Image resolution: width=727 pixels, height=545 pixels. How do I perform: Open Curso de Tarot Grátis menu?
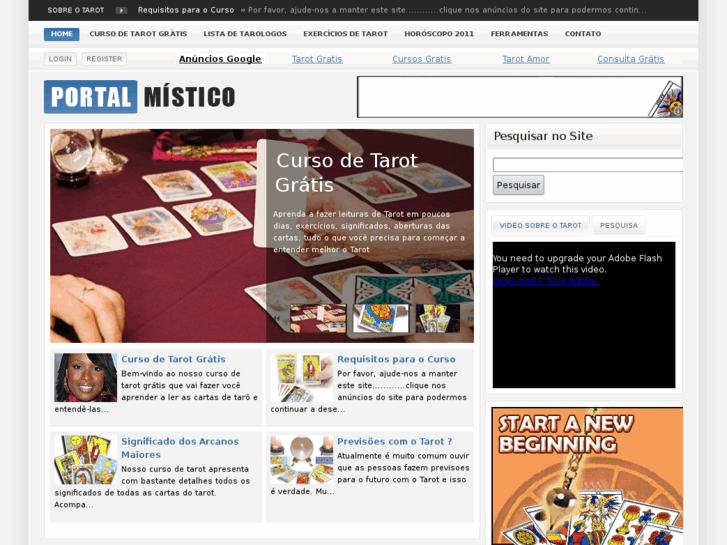click(x=138, y=34)
